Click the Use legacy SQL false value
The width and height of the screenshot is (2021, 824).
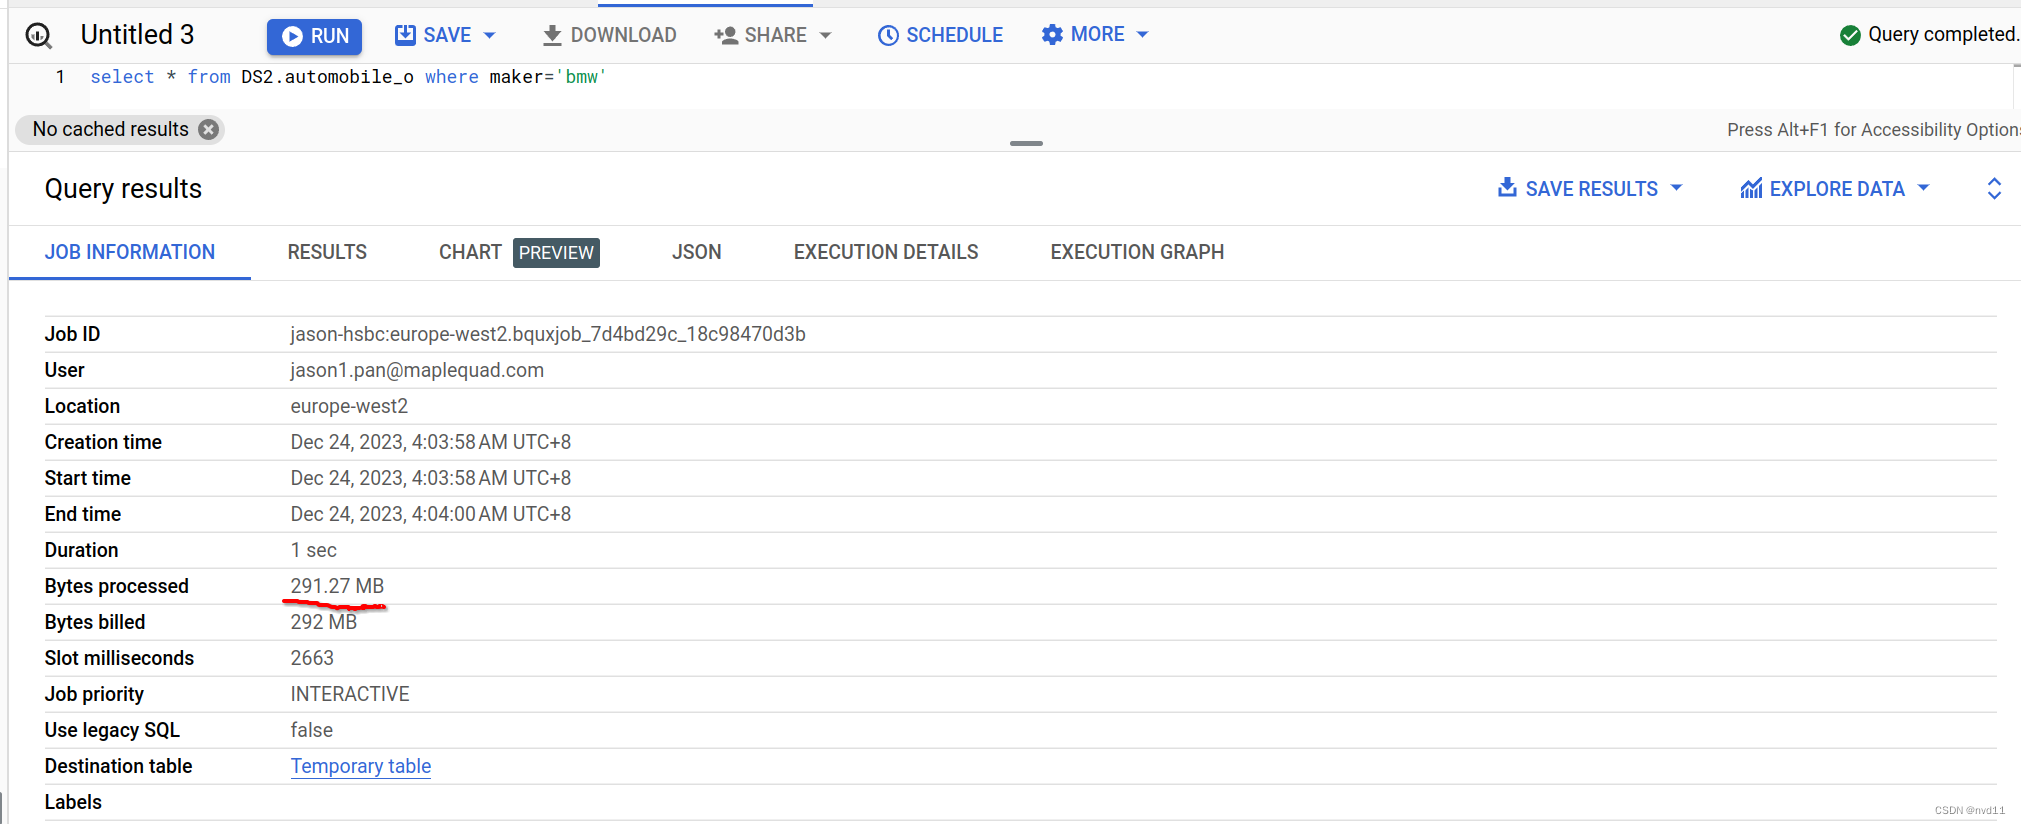pyautogui.click(x=311, y=730)
